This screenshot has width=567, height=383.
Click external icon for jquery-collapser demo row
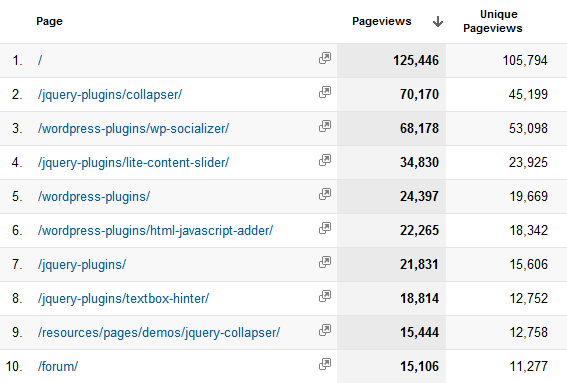[x=325, y=330]
